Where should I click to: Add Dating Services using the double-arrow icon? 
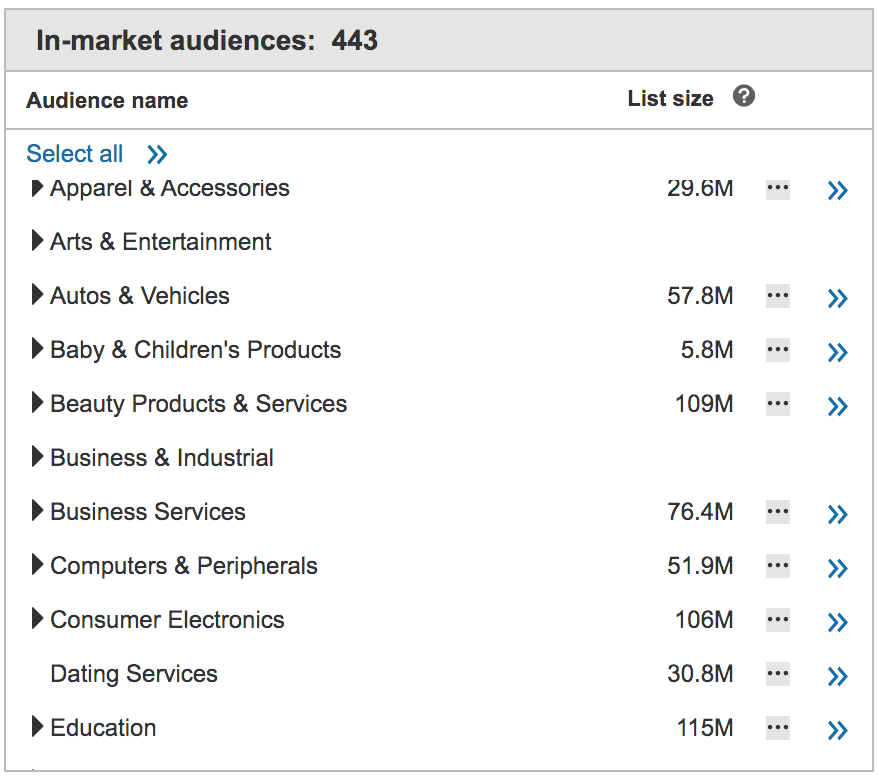pyautogui.click(x=837, y=675)
